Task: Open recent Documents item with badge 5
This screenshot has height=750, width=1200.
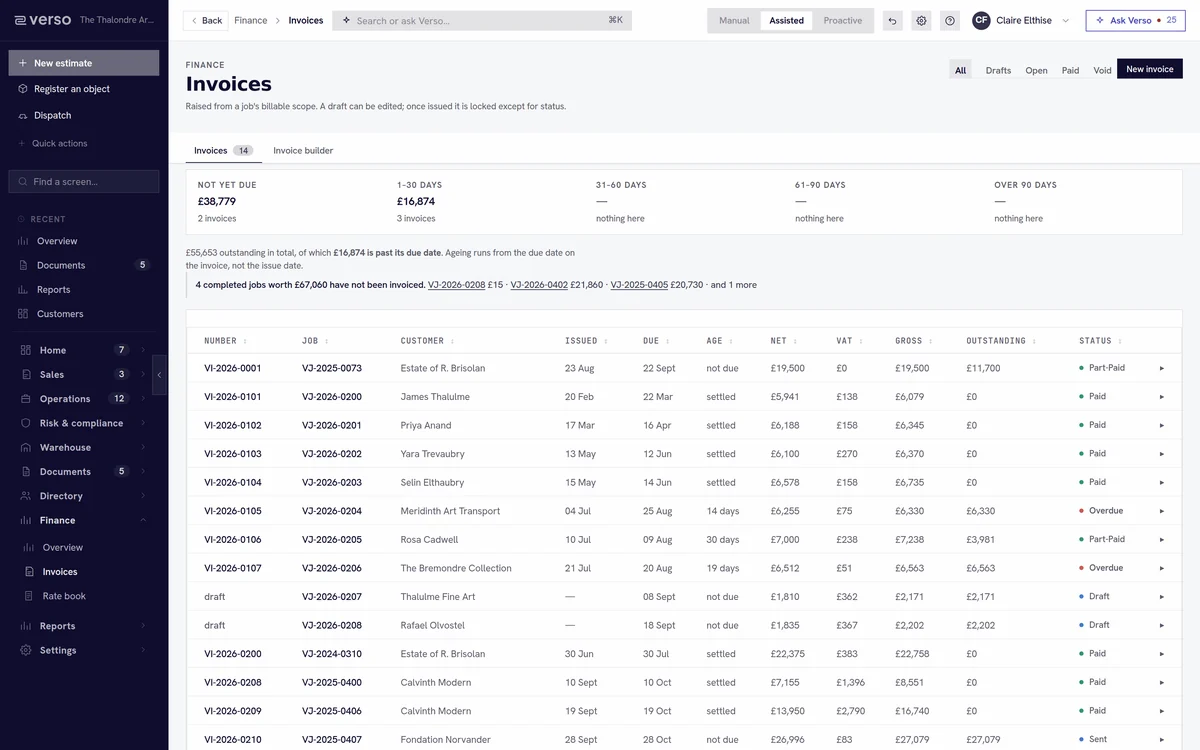Action: click(84, 265)
